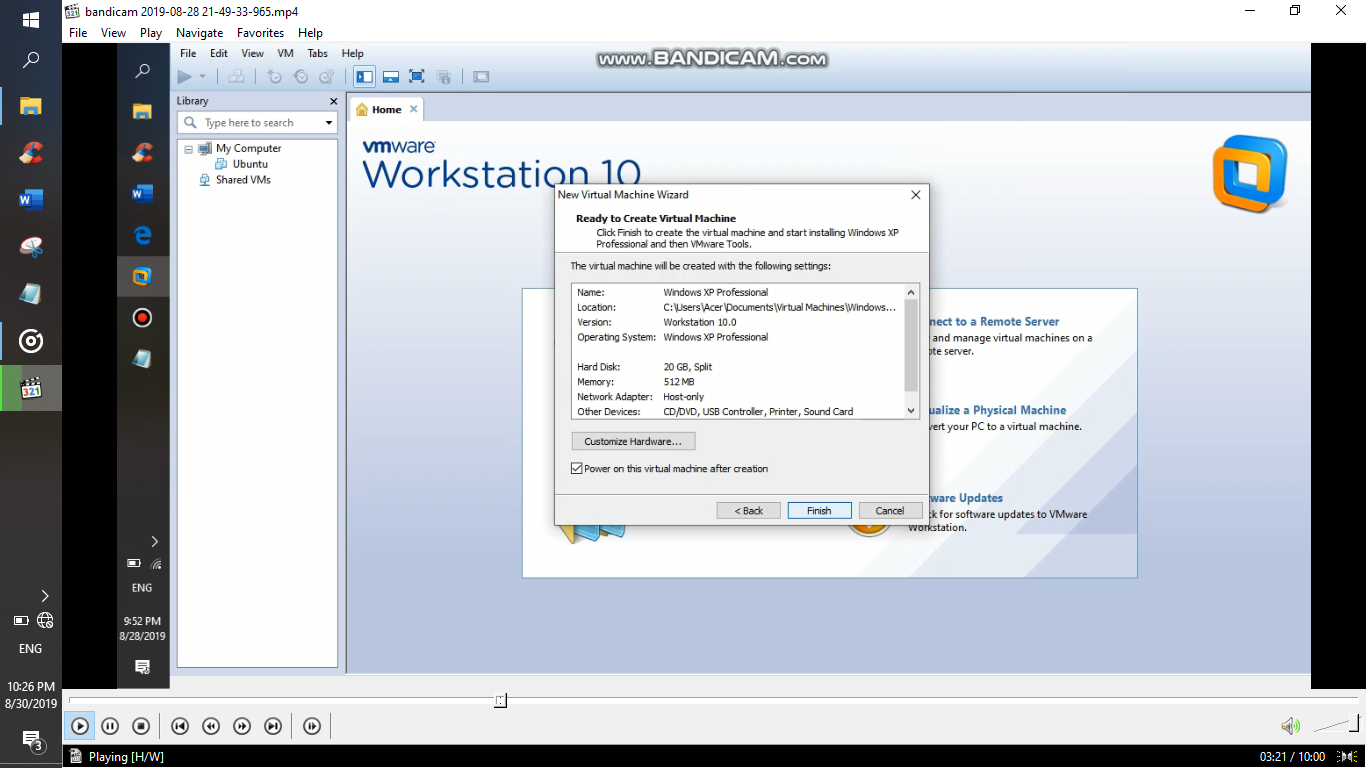Click the Unity mode toolbar icon

pyautogui.click(x=444, y=77)
